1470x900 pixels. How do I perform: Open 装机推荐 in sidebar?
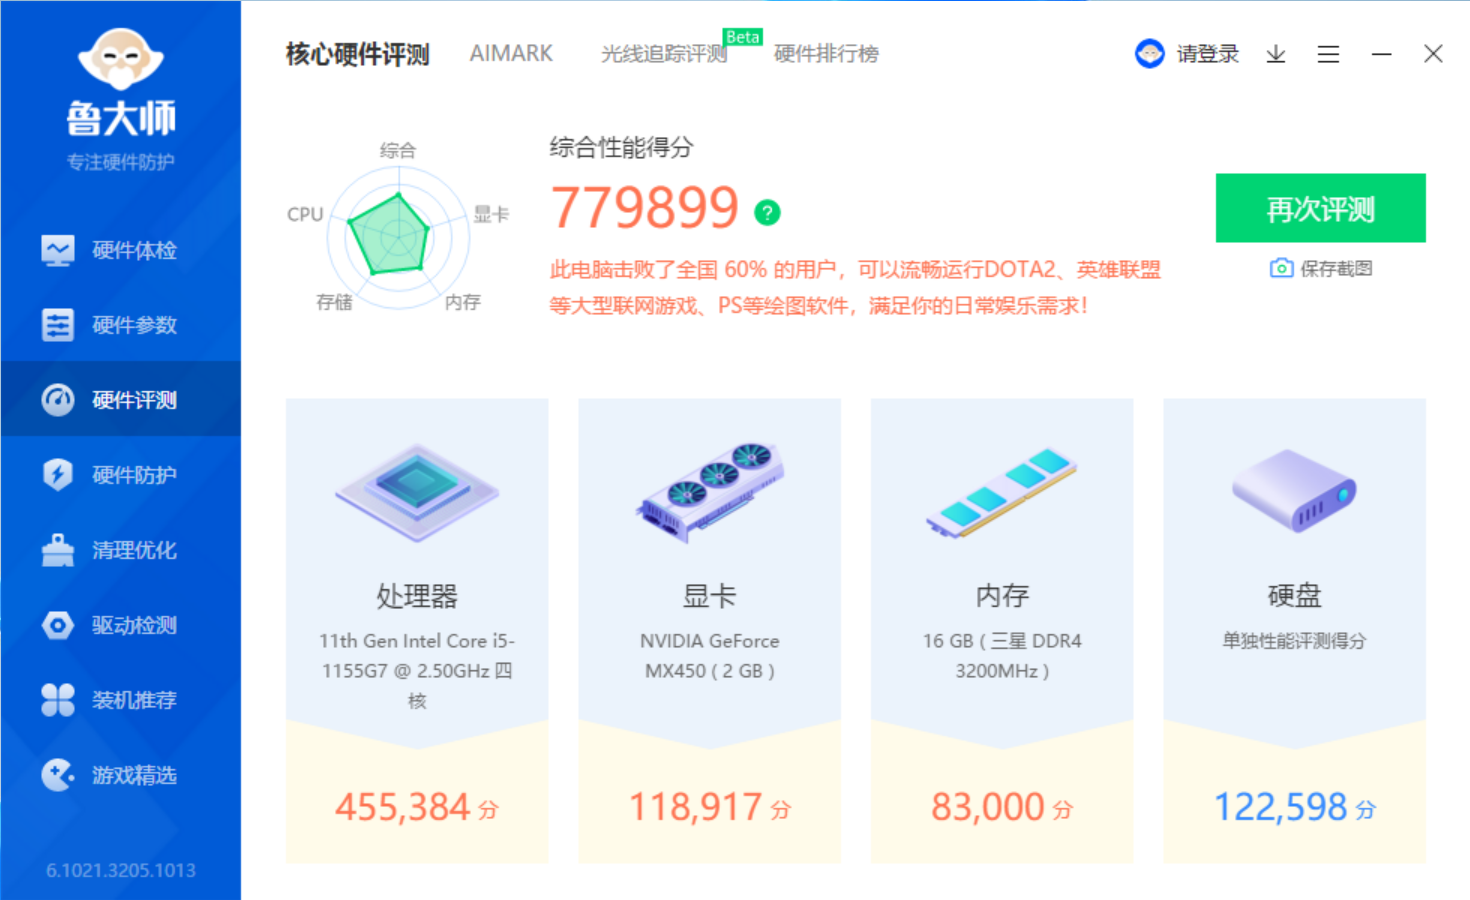[120, 700]
